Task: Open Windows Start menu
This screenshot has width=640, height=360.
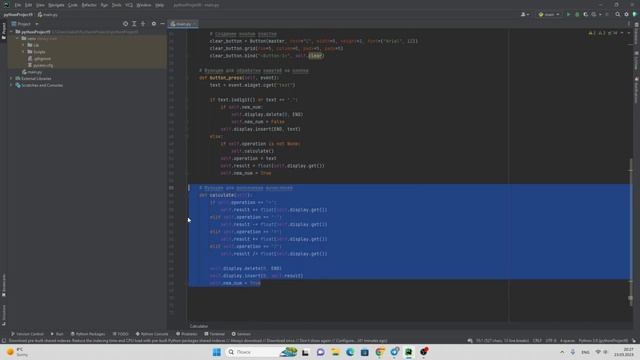Action: (217, 352)
